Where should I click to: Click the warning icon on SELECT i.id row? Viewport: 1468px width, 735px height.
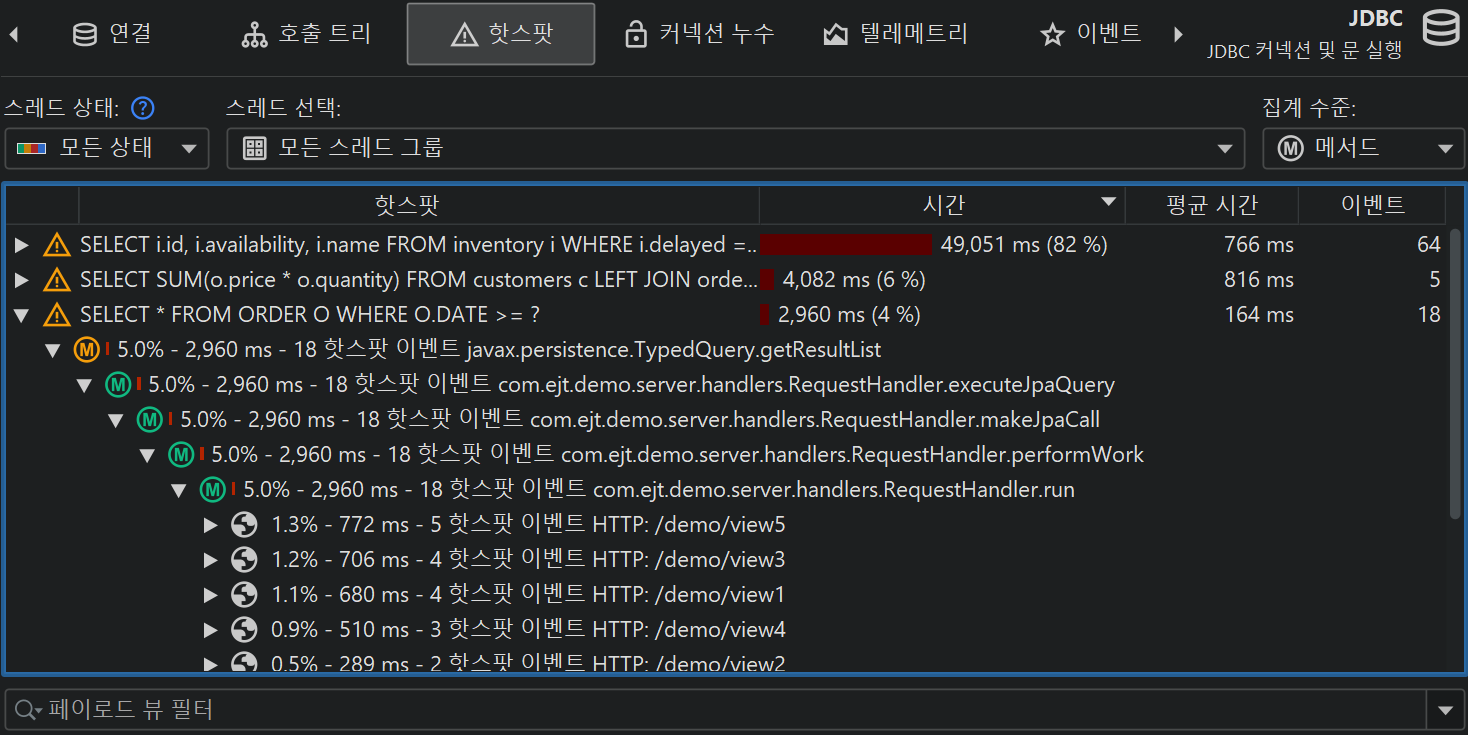coord(57,245)
